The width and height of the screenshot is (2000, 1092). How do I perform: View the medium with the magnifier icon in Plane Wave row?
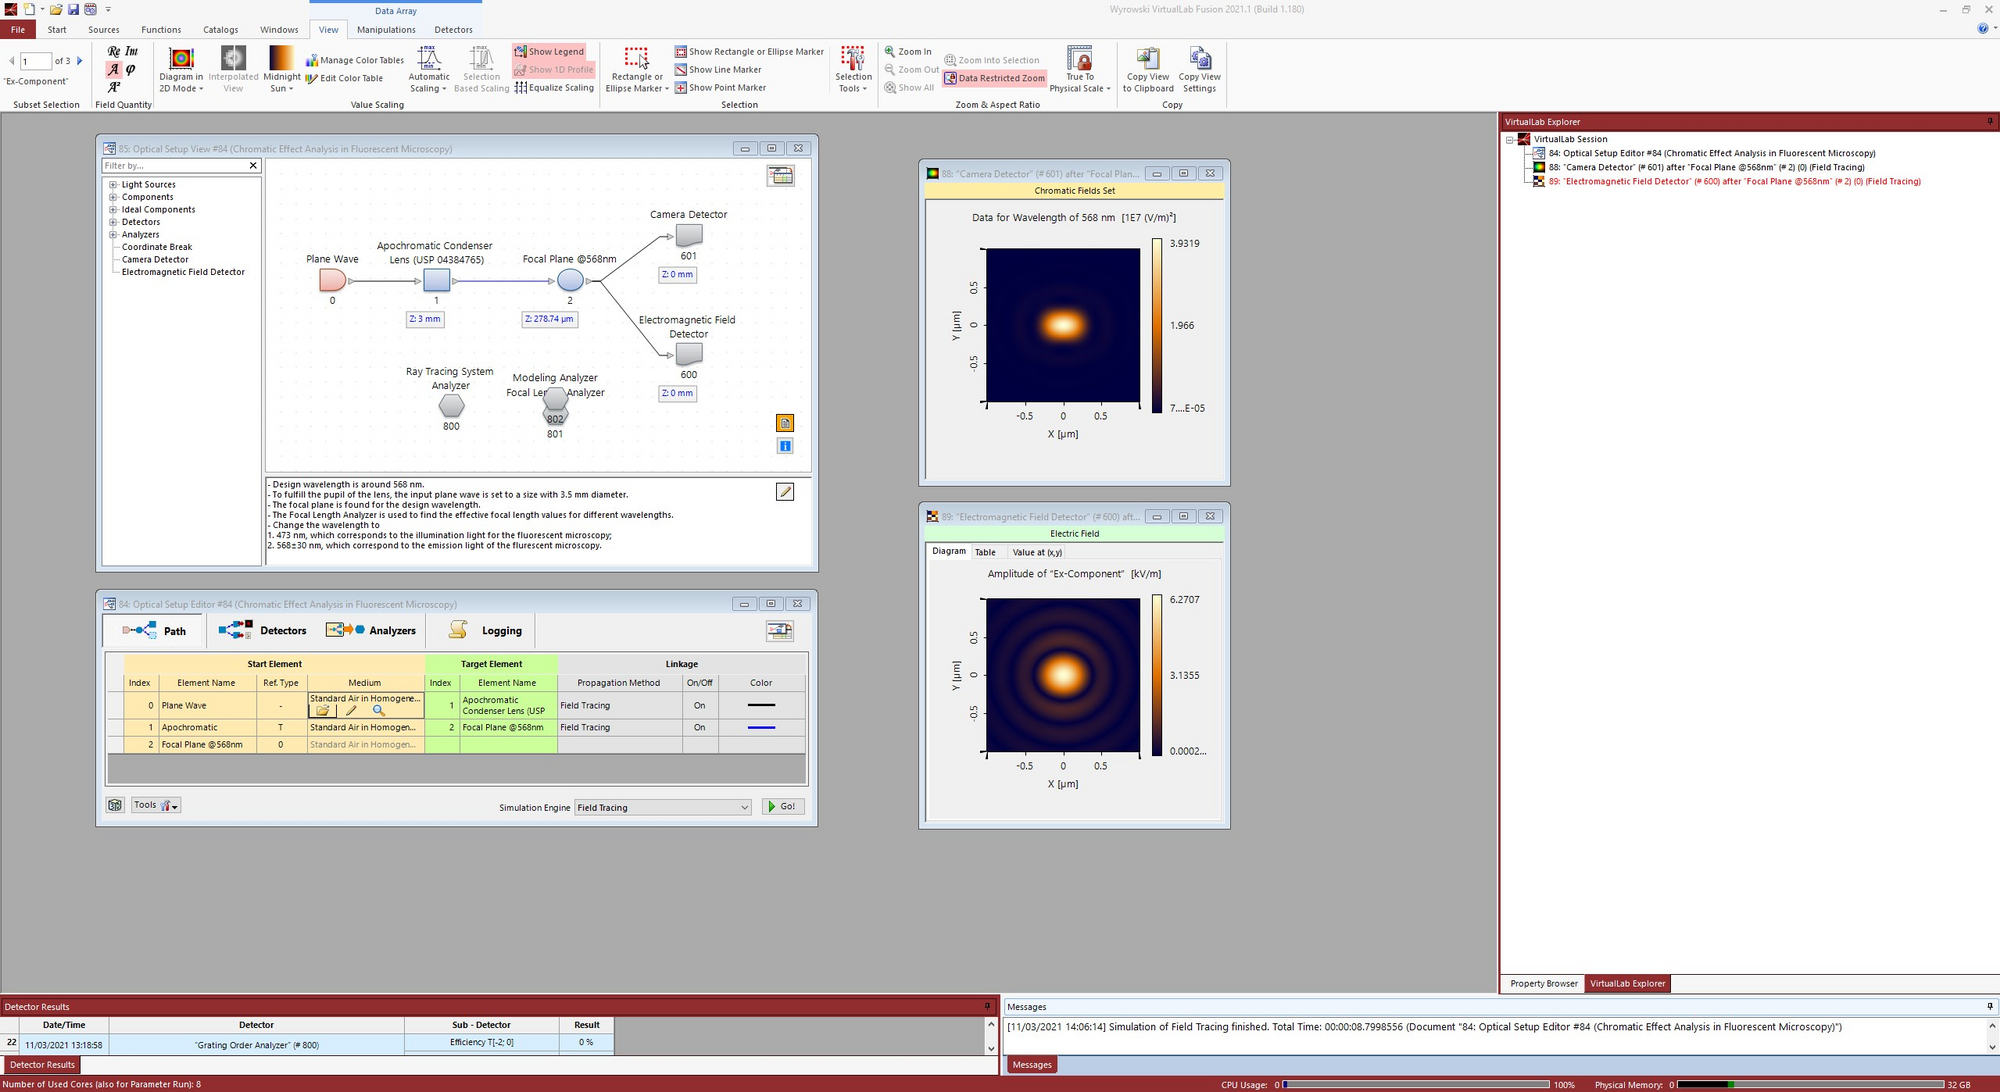[x=379, y=711]
